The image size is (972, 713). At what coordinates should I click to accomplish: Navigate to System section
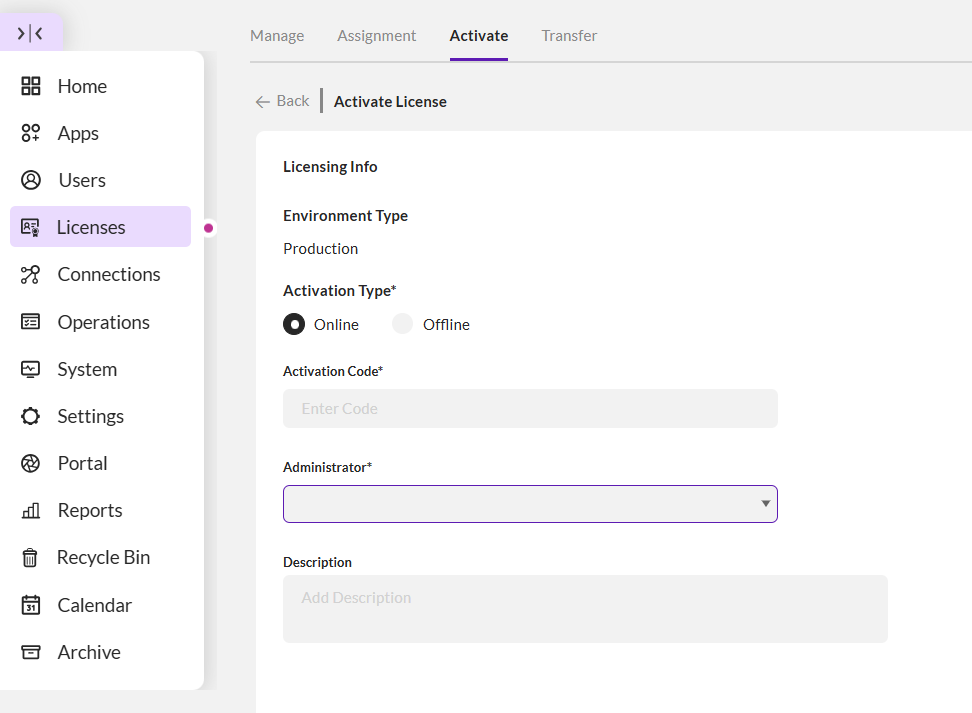100,369
